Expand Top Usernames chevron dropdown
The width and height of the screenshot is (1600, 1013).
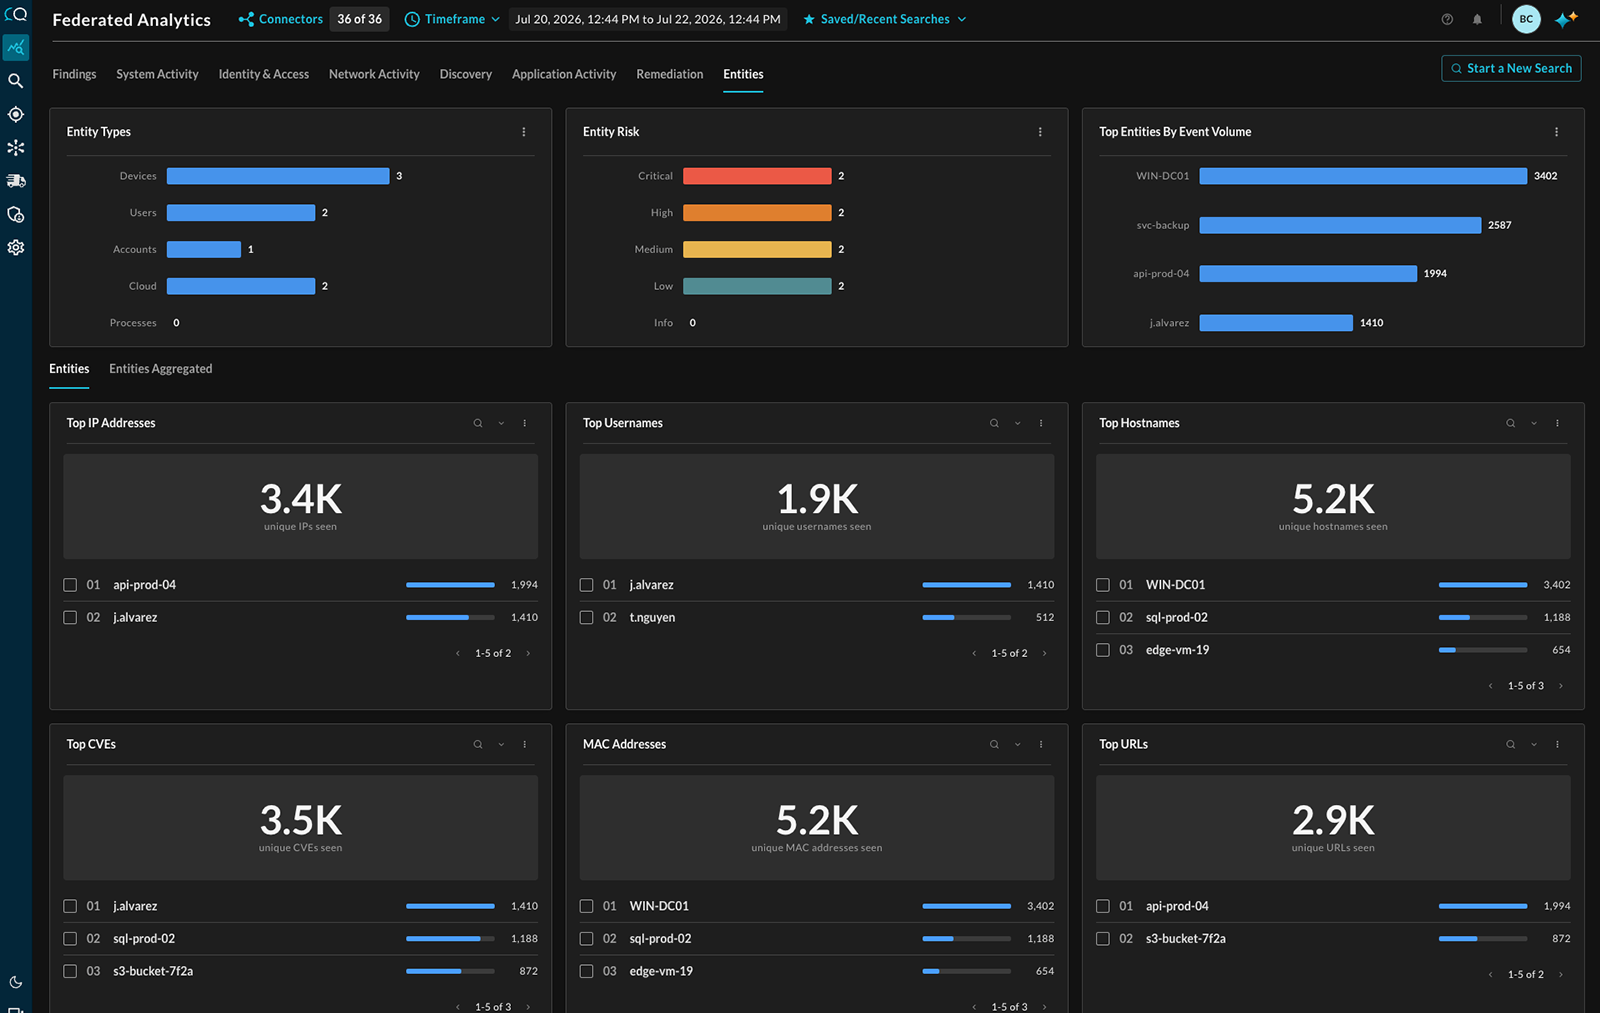click(1017, 423)
